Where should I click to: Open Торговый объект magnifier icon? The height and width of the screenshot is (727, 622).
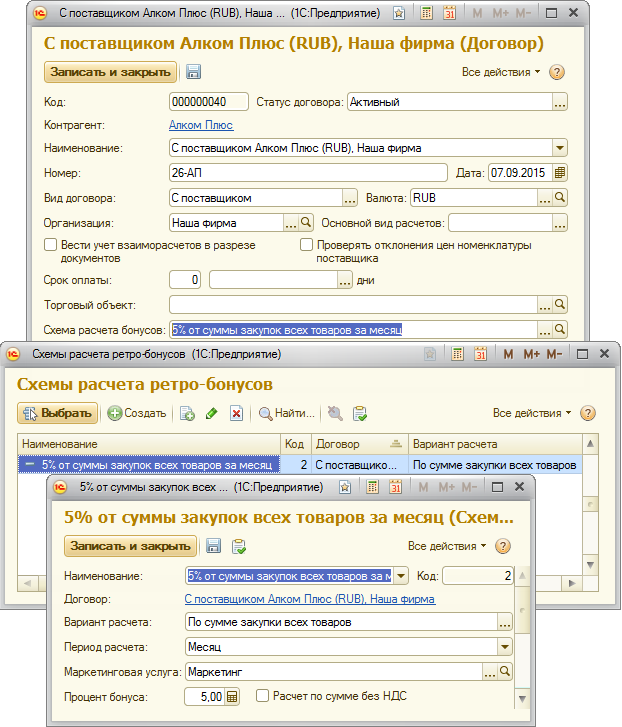click(560, 305)
